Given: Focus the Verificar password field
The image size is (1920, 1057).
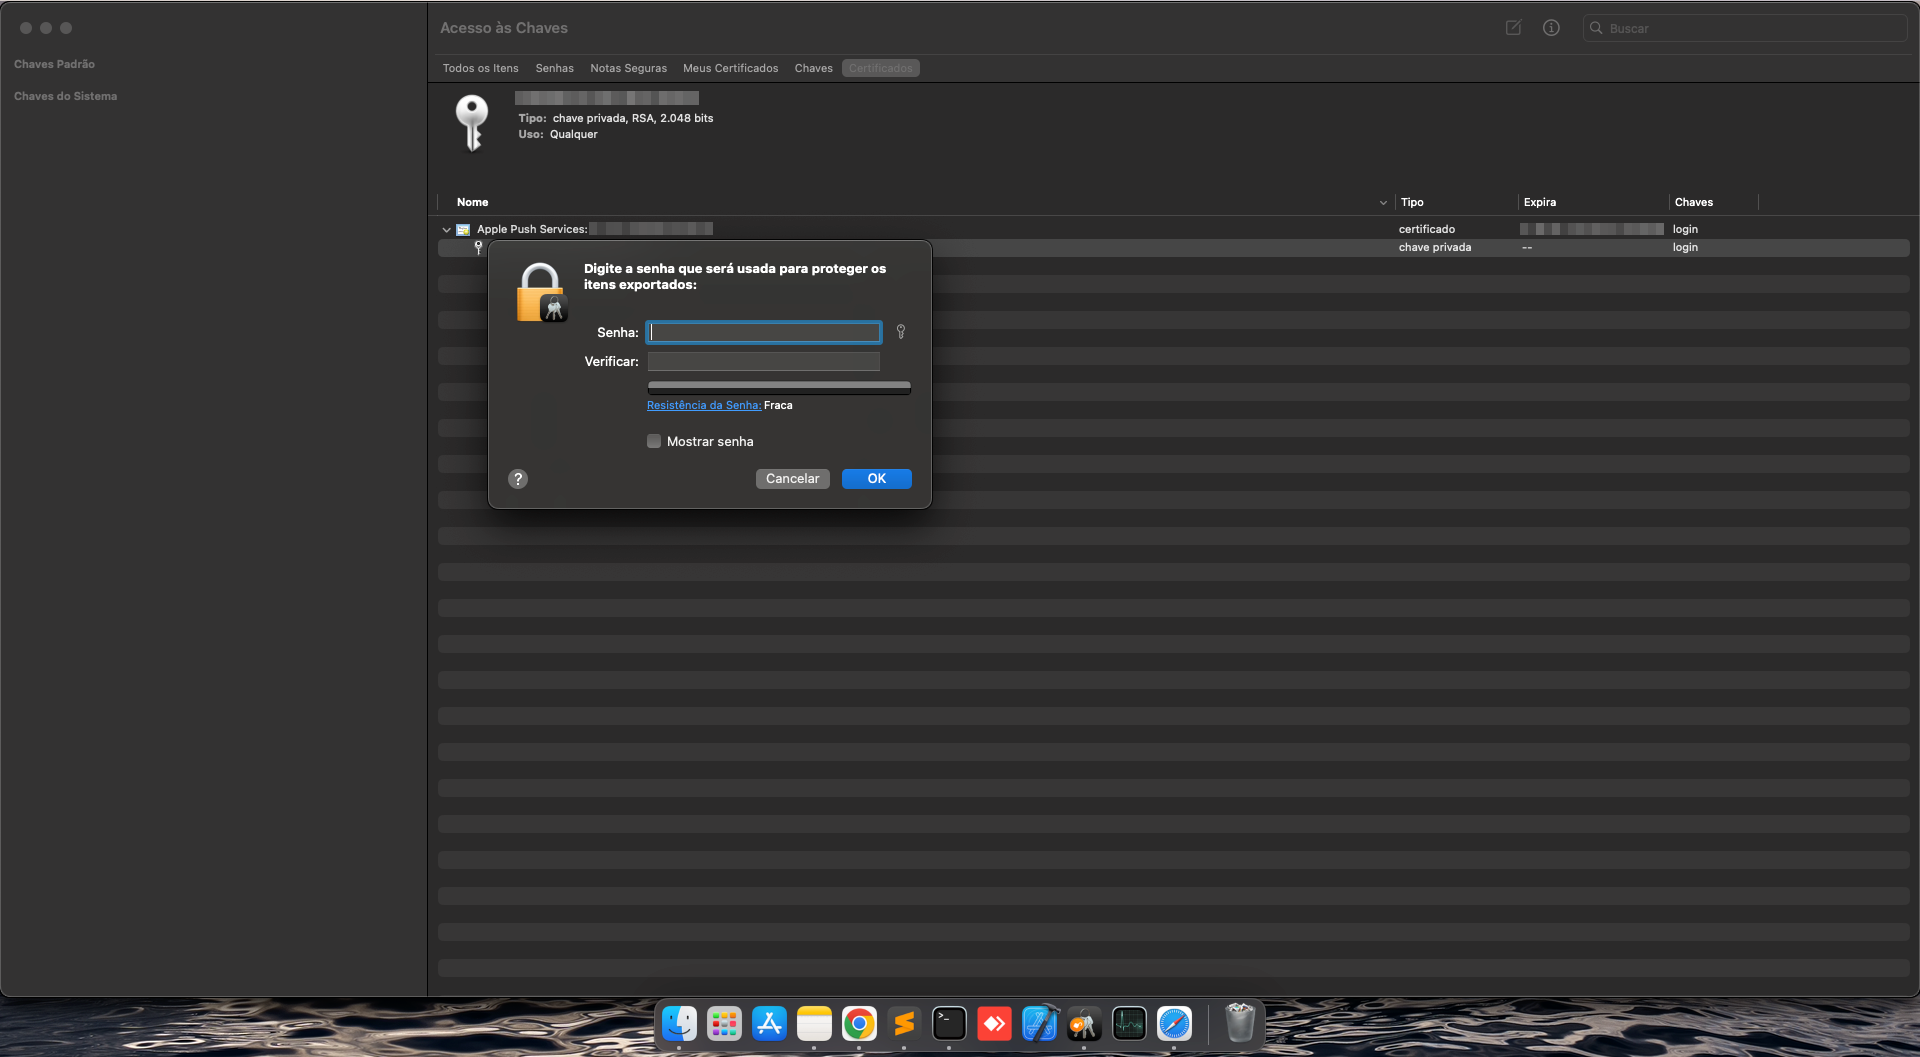Looking at the screenshot, I should tap(764, 361).
